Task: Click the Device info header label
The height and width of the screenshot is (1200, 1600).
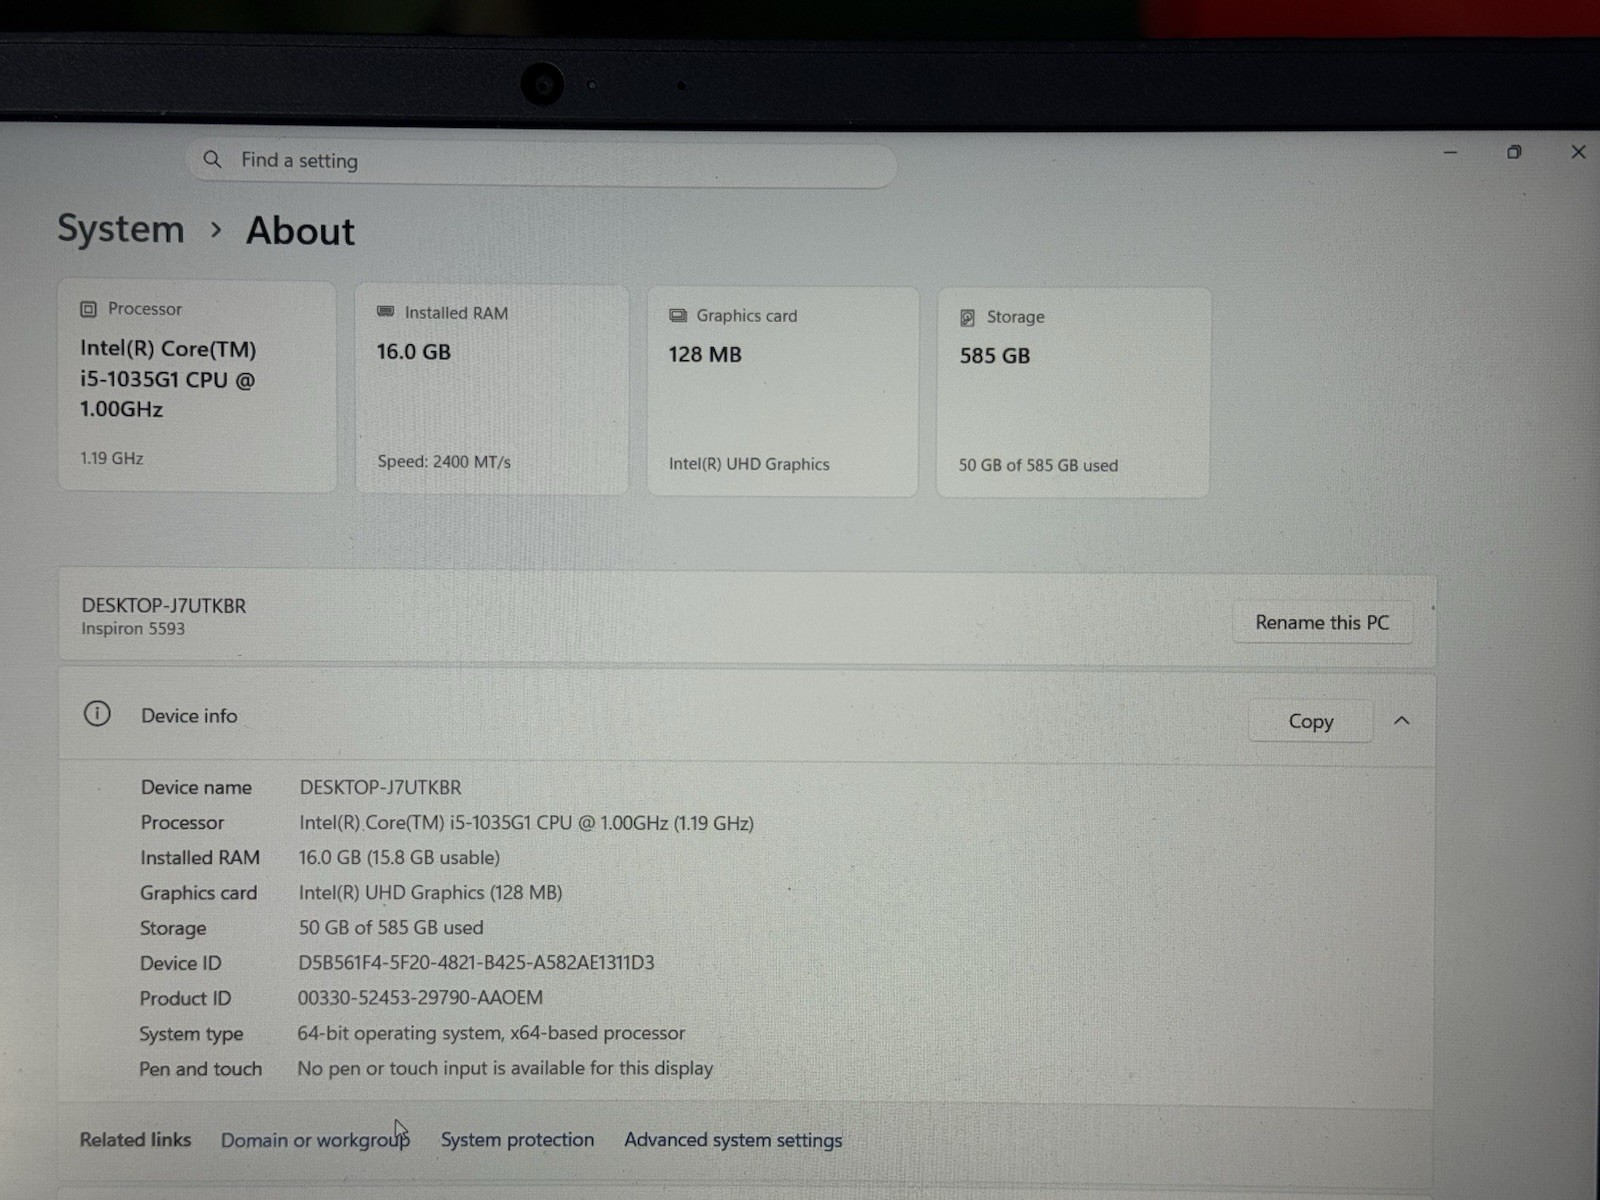Action: (x=189, y=716)
